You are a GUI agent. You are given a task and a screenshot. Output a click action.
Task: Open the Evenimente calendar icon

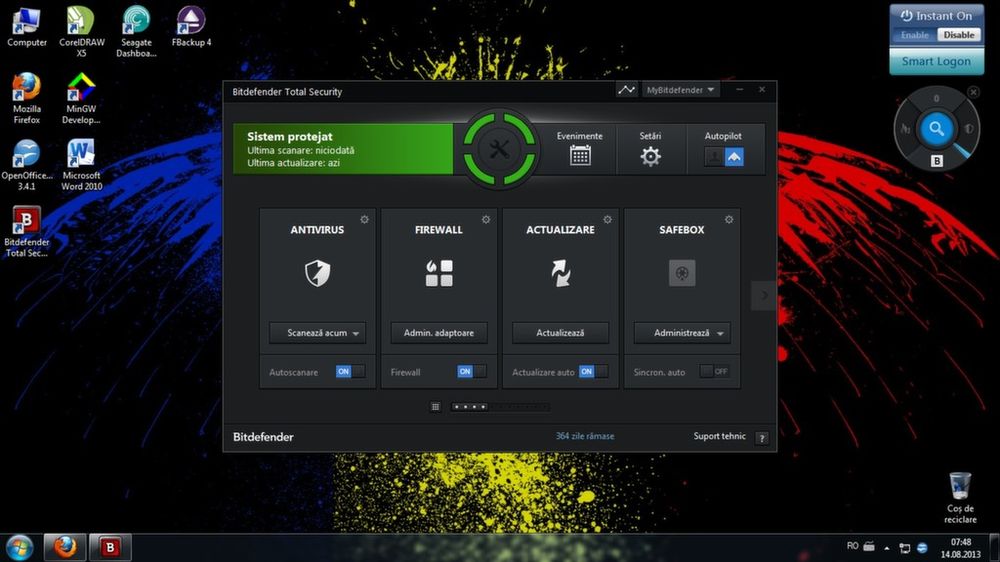tap(580, 155)
